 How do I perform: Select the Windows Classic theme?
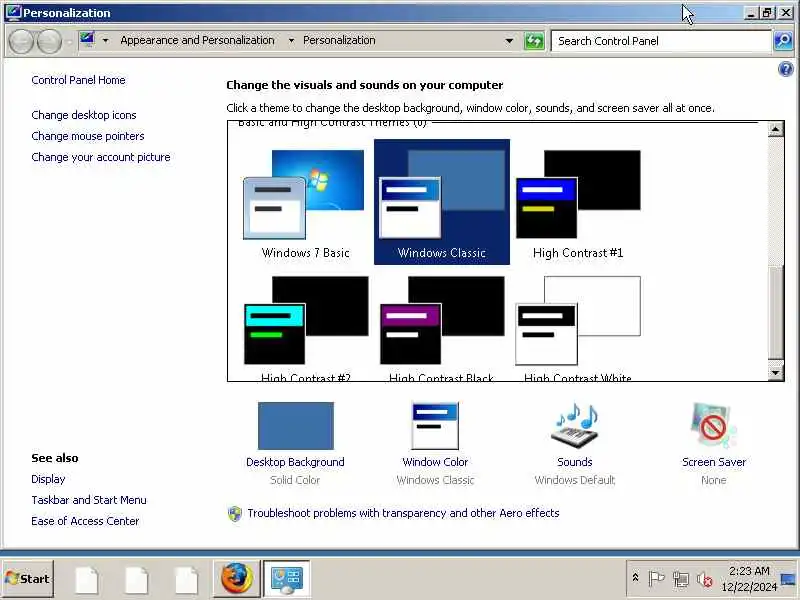442,202
